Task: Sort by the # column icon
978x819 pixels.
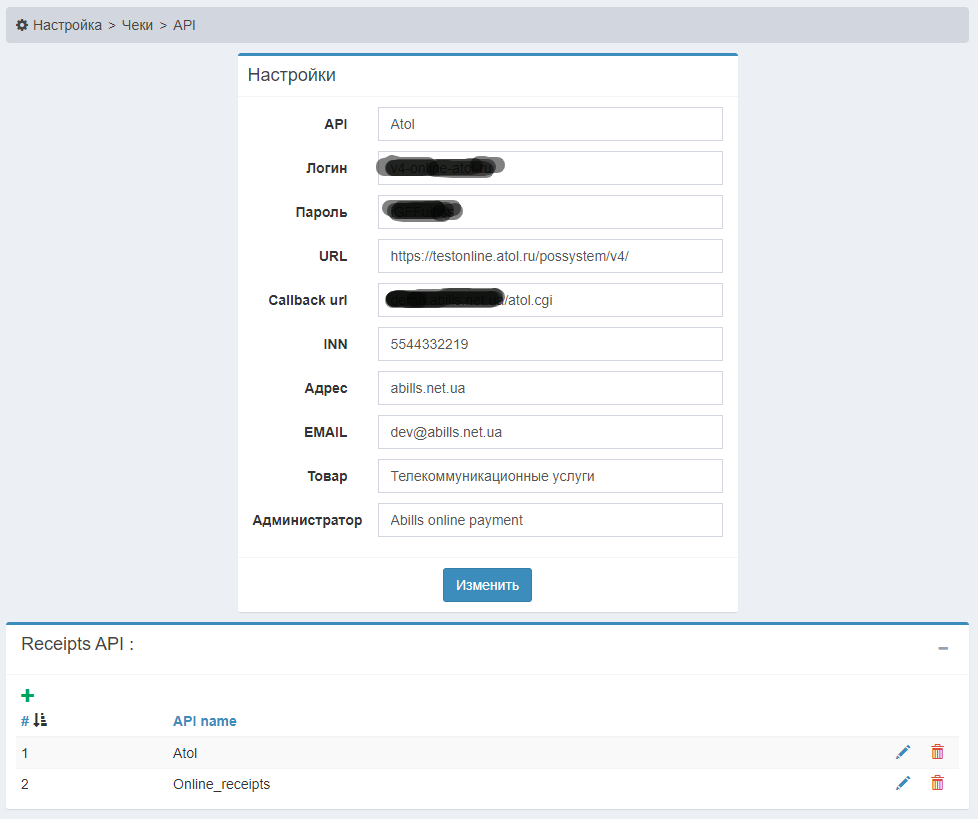Action: point(40,720)
